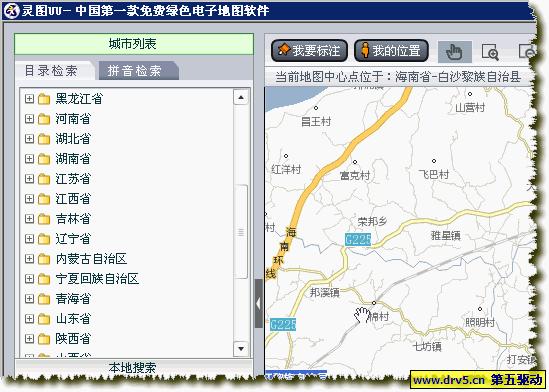The width and height of the screenshot is (549, 392).
Task: Click the G225 road marker near 荣邦乡
Action: (357, 240)
